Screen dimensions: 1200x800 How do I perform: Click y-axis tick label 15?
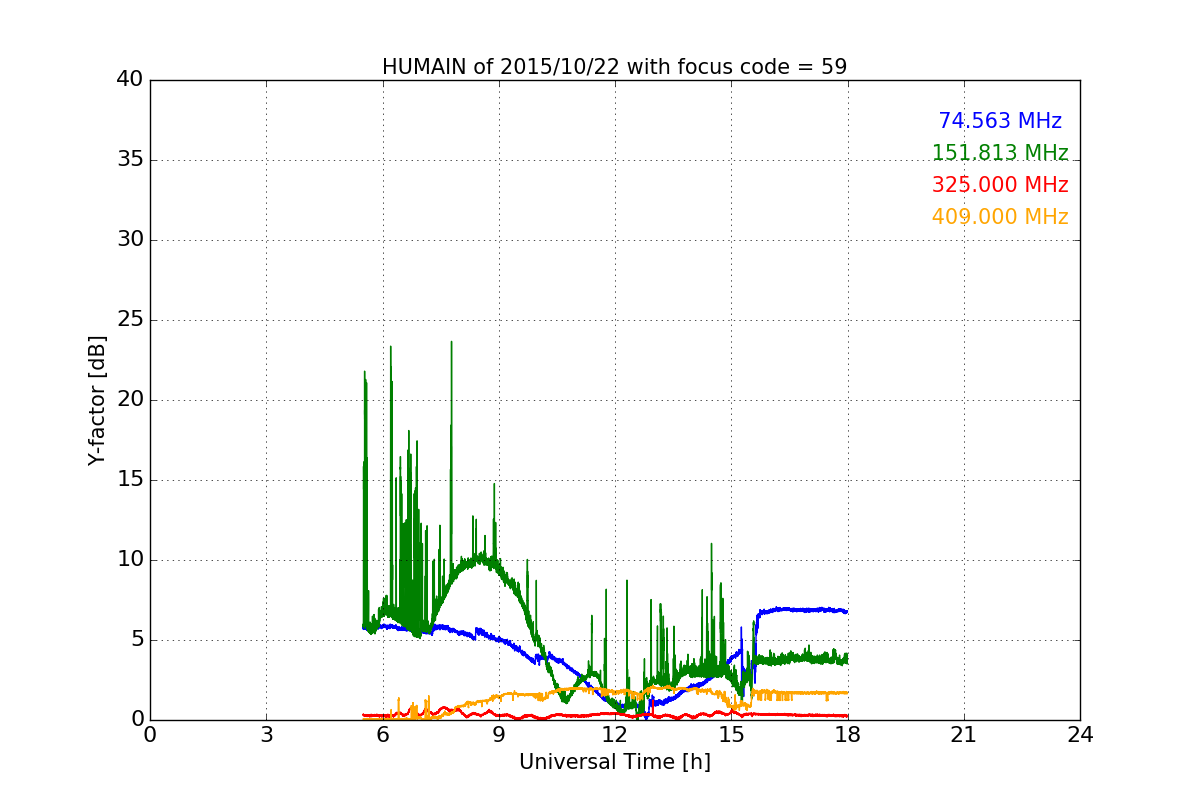point(129,480)
